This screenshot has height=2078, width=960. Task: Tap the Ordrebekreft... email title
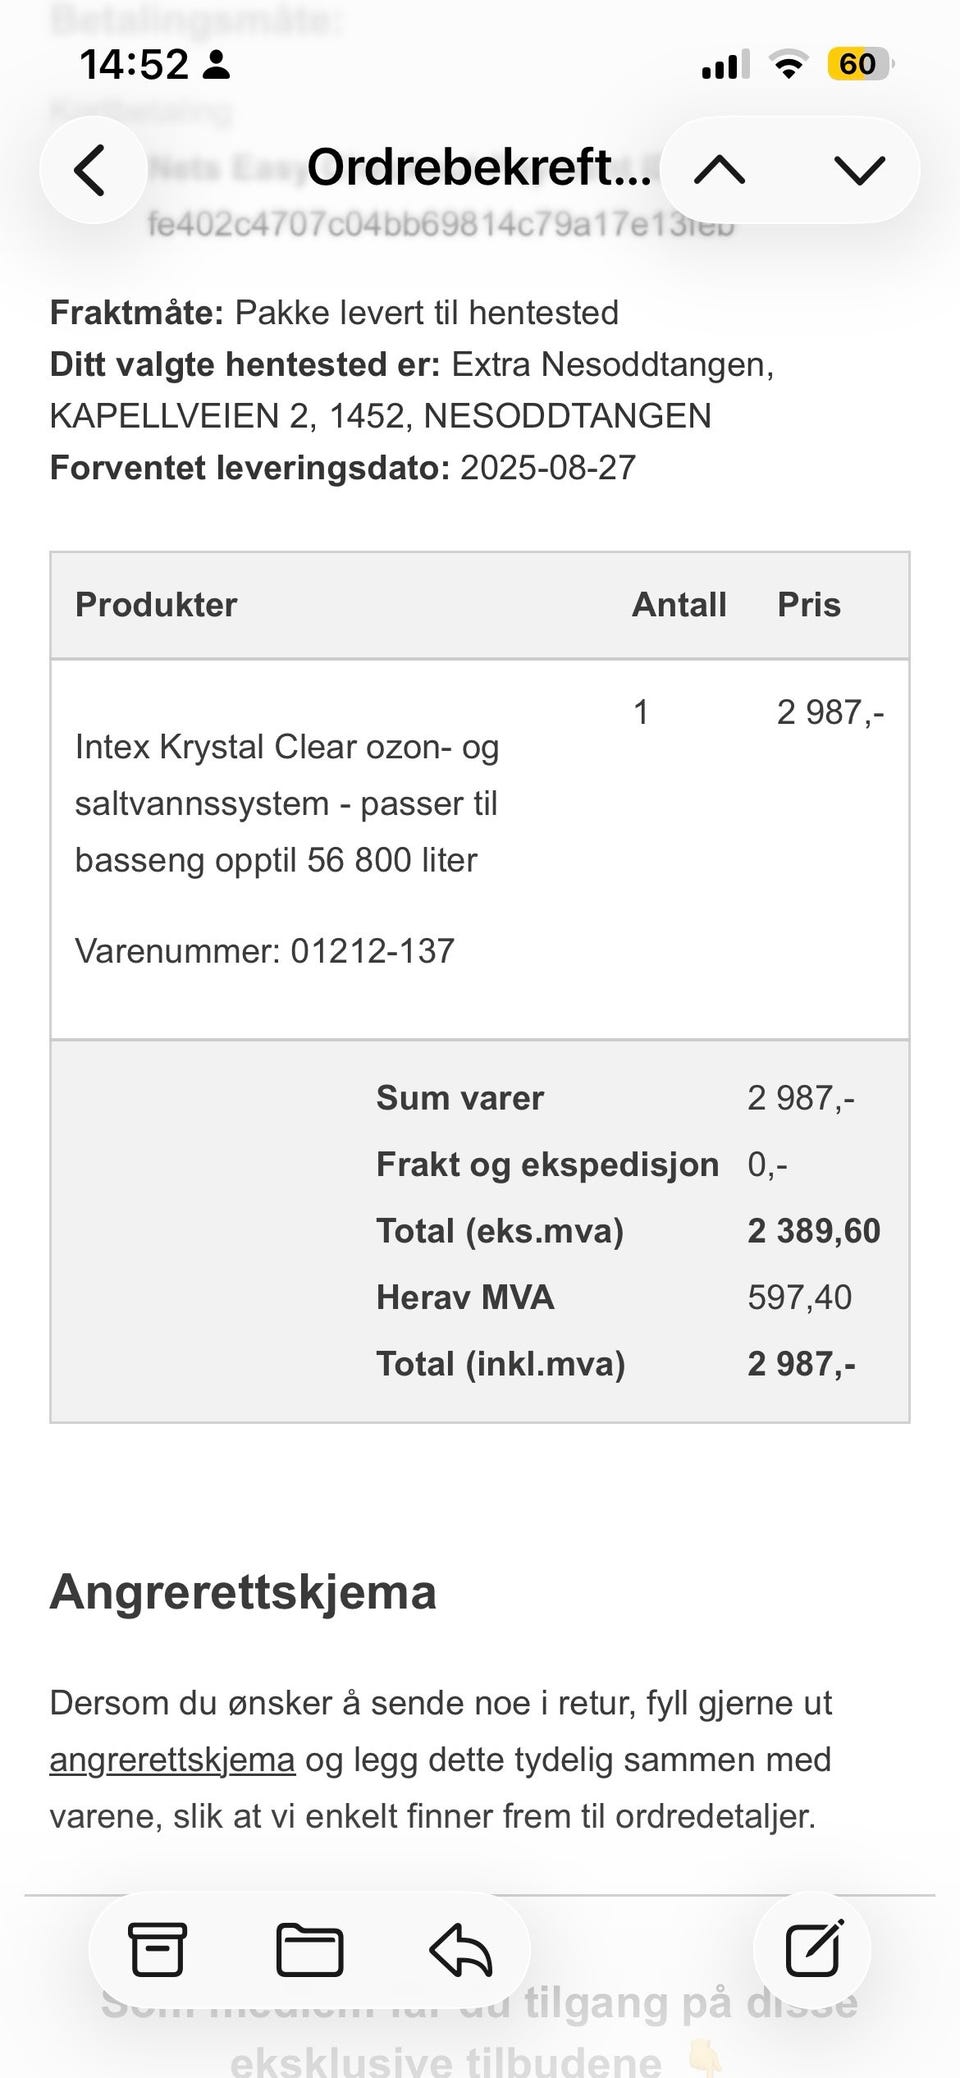click(x=478, y=167)
